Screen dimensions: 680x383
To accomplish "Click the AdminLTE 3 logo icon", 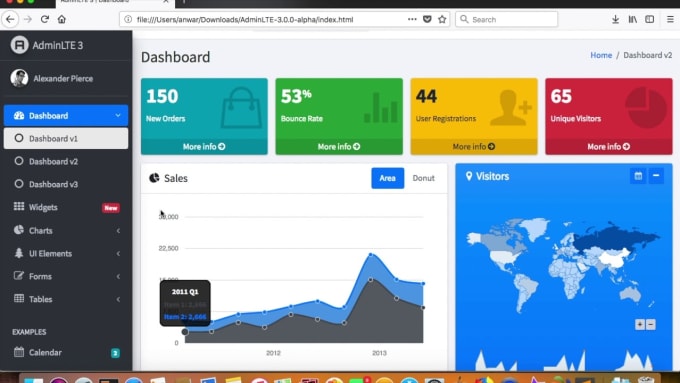I will (x=20, y=45).
